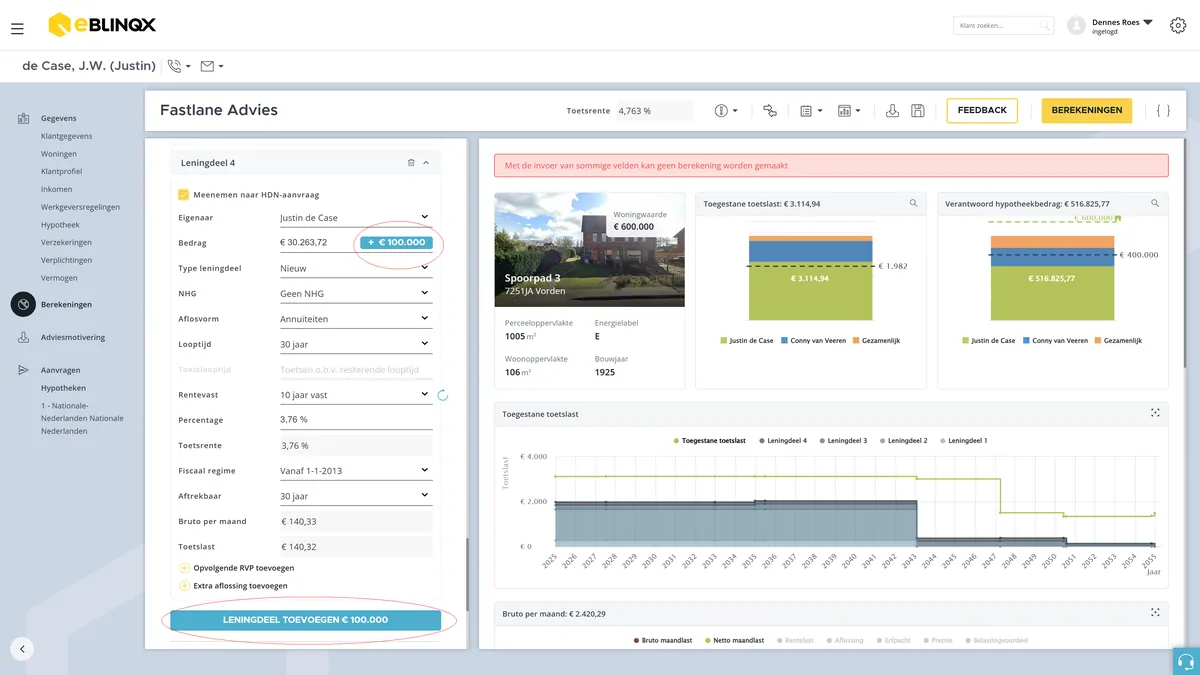Toggle Leningdeel 4 series in chart legend
The height and width of the screenshot is (675, 1200).
783,441
